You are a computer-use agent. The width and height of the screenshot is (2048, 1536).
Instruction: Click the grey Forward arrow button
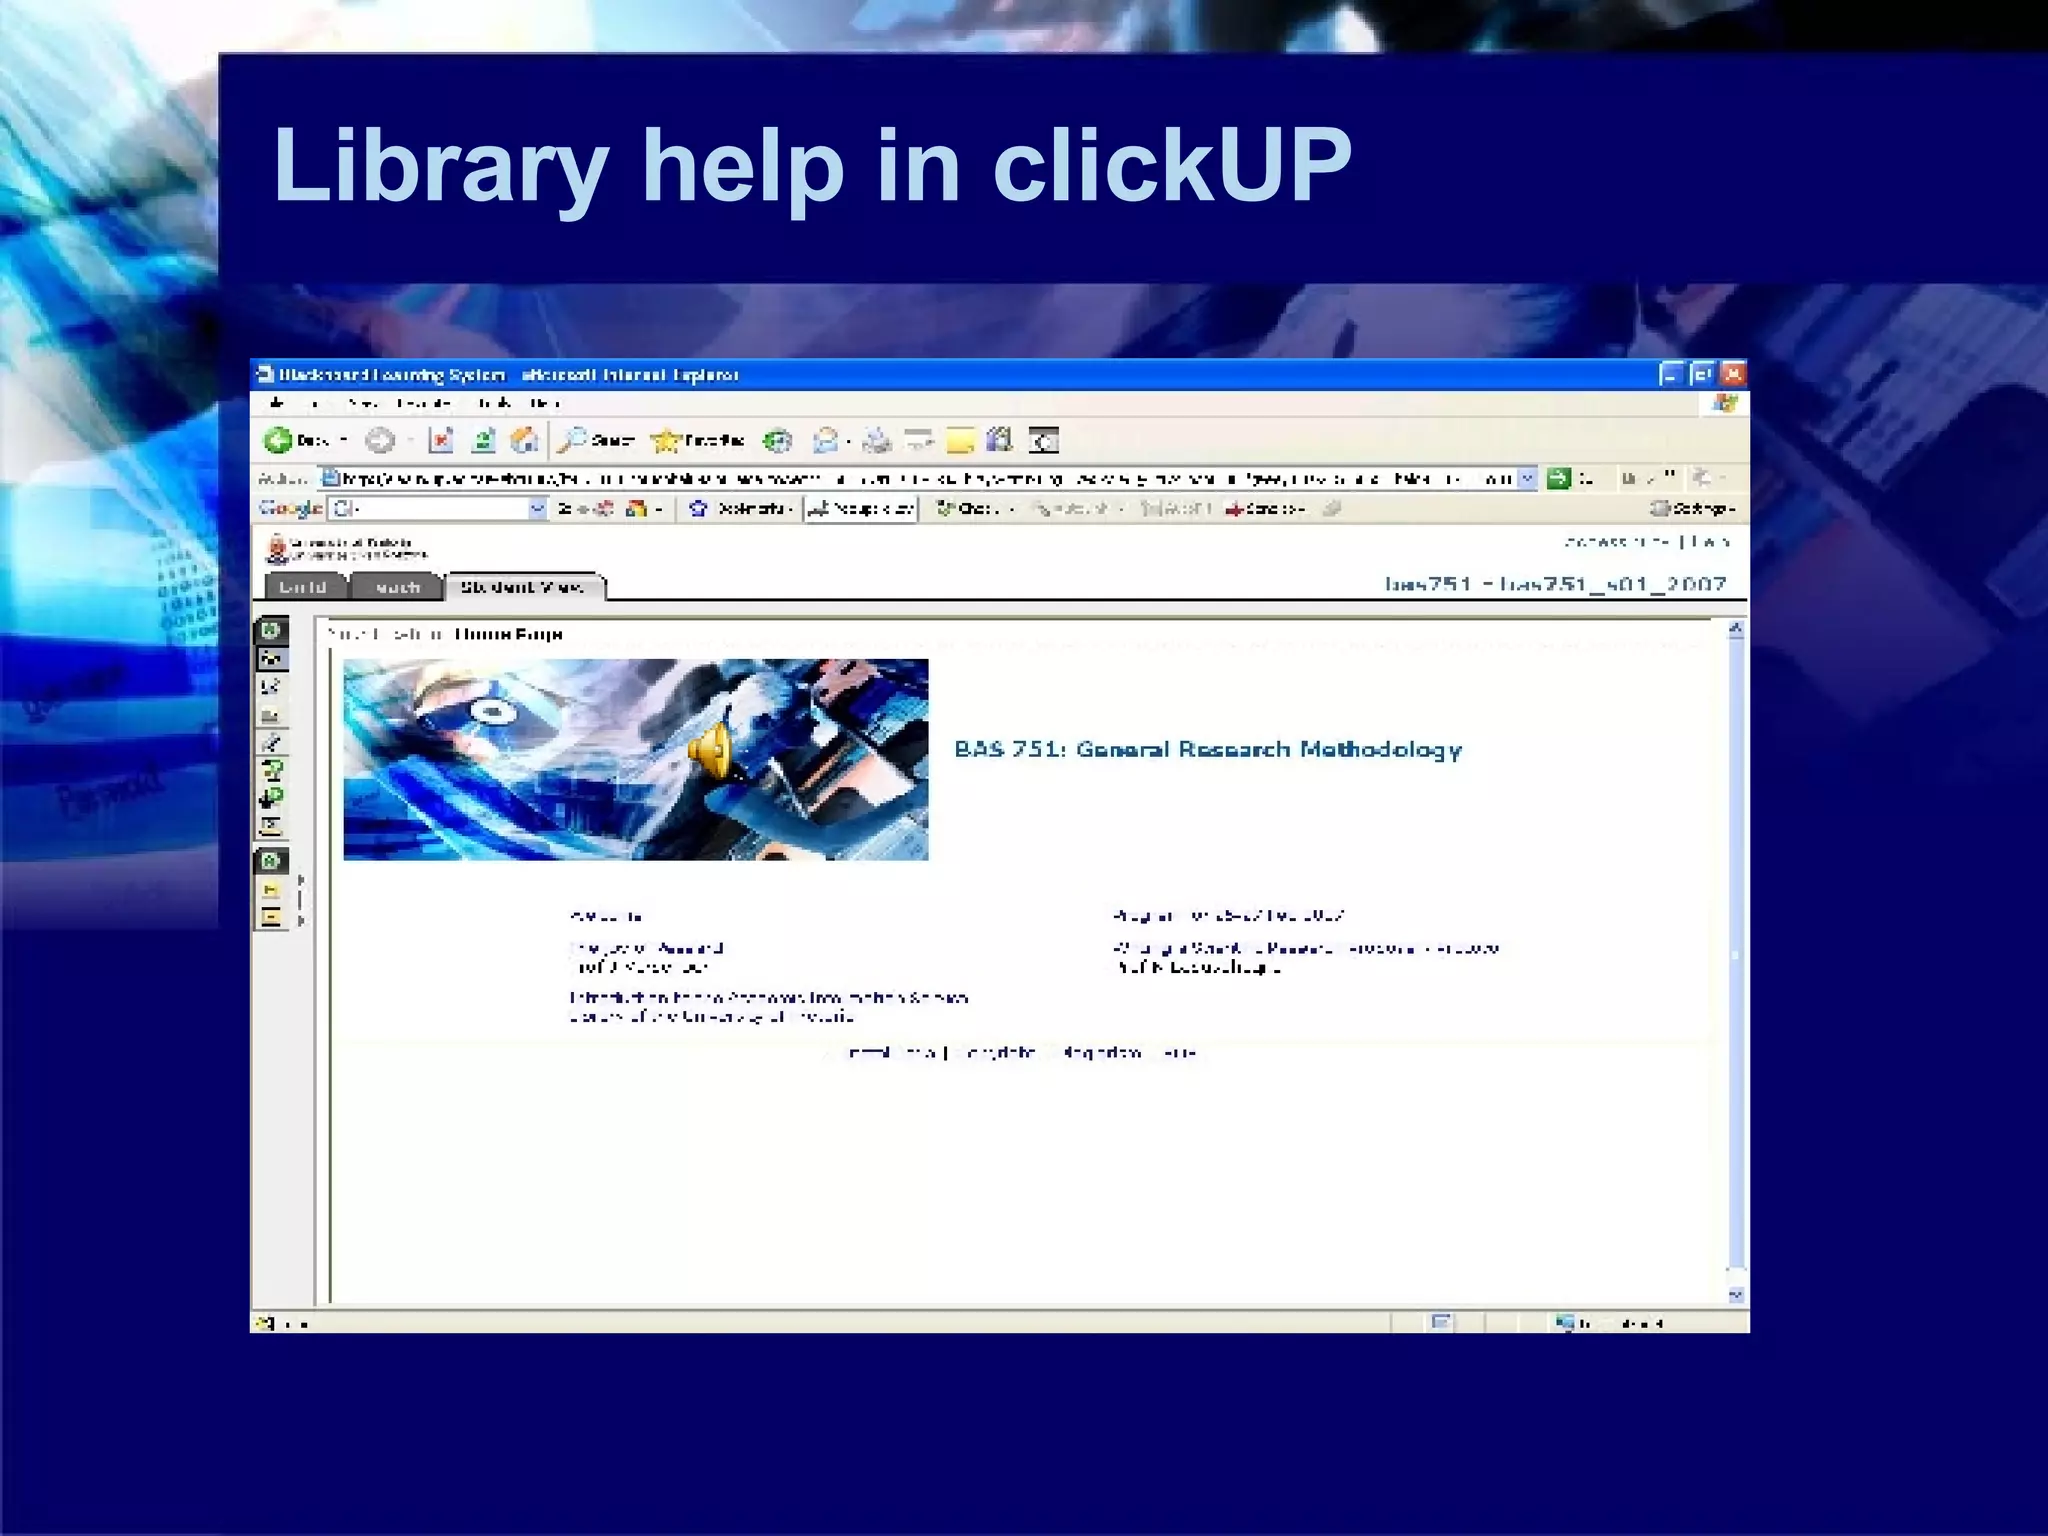click(x=380, y=440)
